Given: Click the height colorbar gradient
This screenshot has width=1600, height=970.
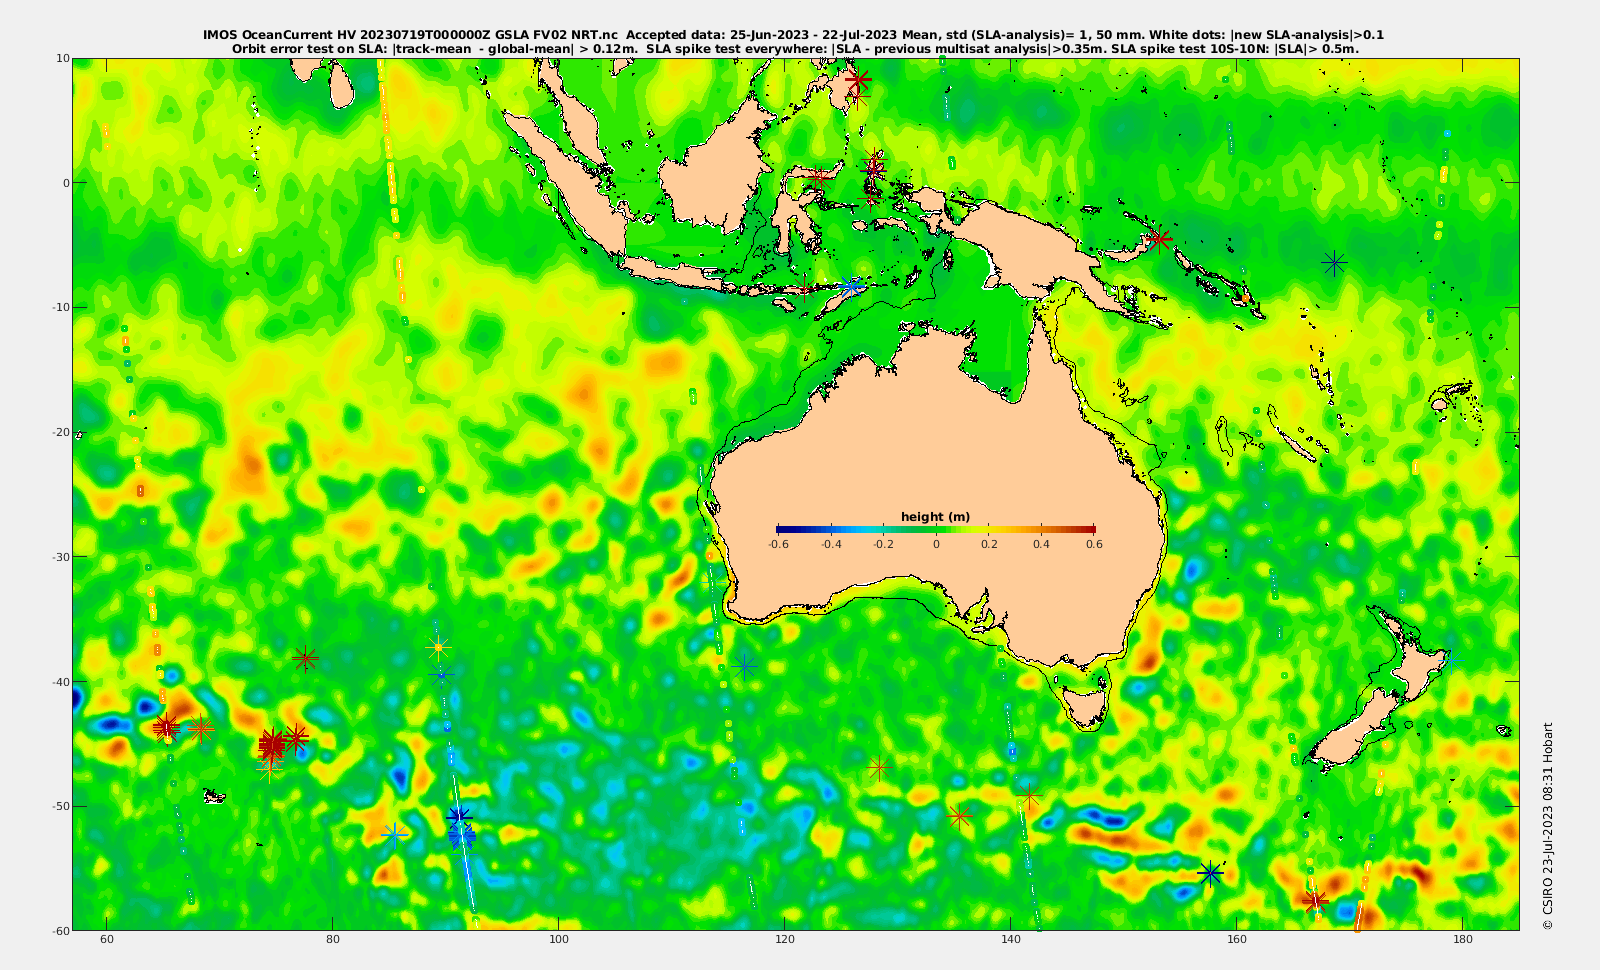Looking at the screenshot, I should coord(936,529).
